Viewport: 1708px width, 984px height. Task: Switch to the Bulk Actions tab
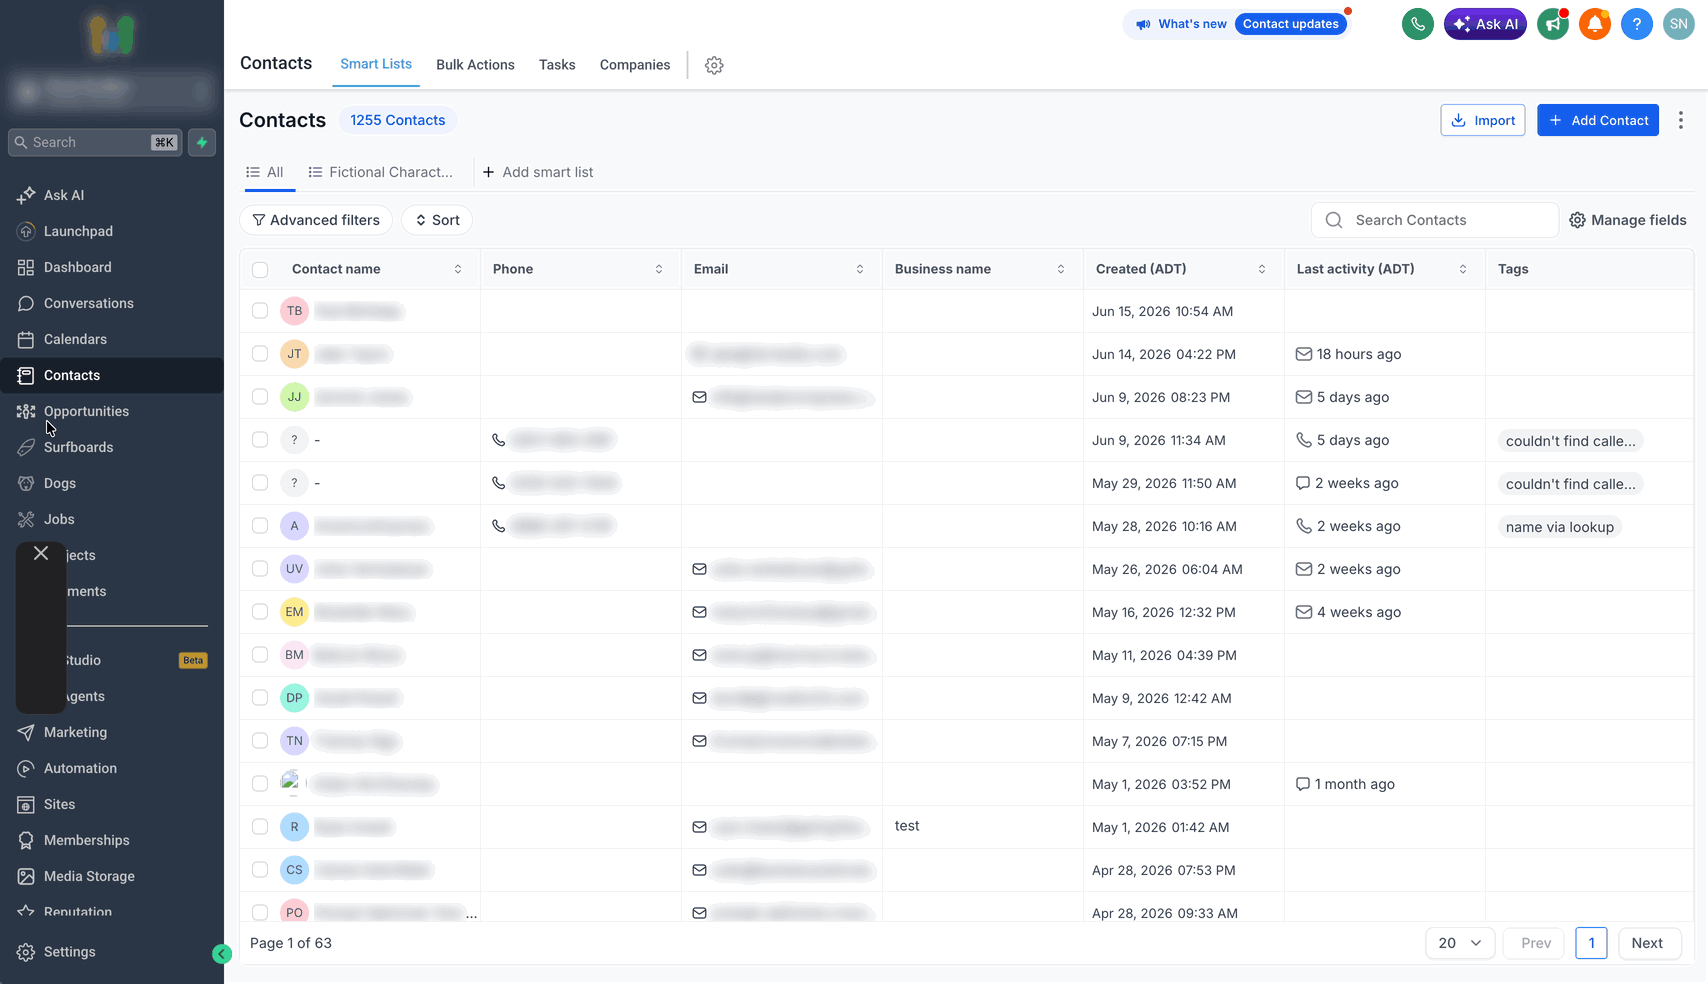pos(475,65)
